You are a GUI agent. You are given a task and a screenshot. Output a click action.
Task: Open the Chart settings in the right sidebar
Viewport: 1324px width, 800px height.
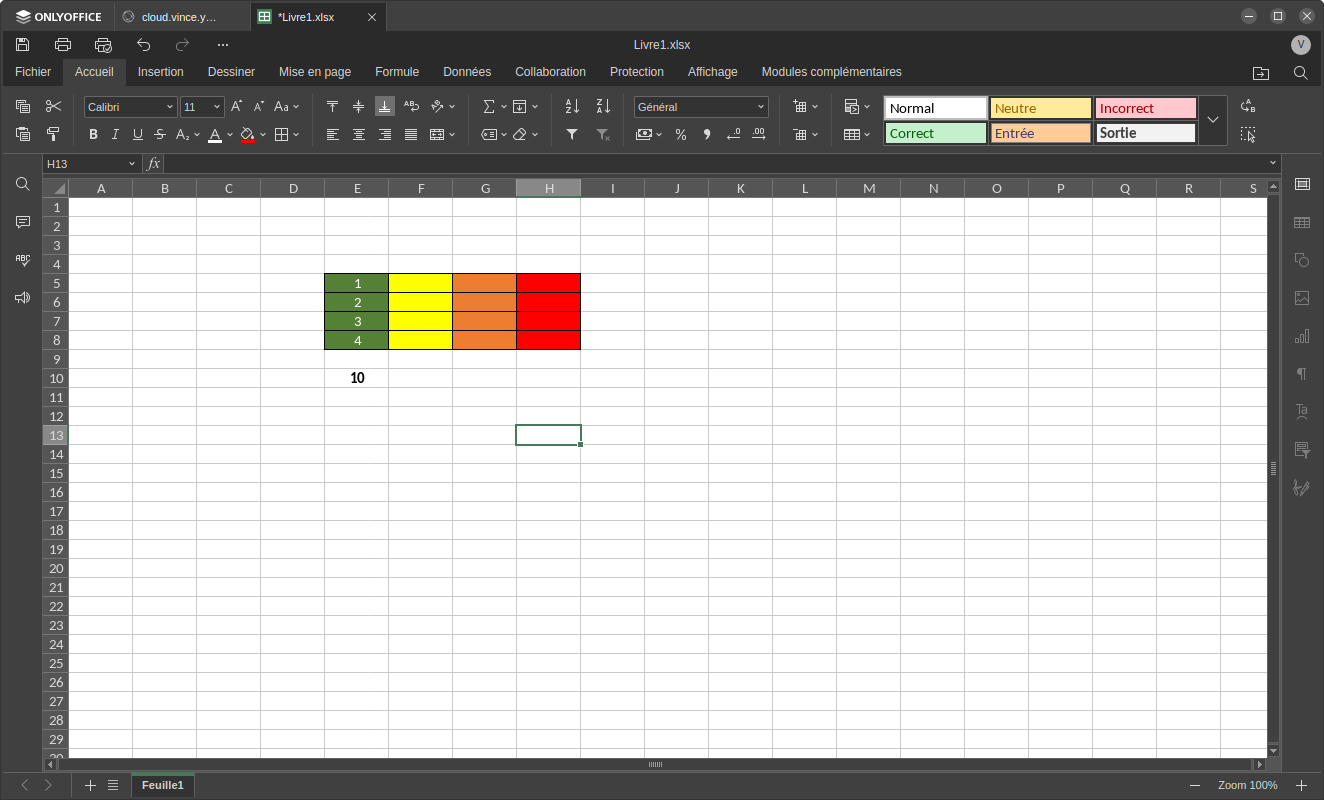[1301, 336]
